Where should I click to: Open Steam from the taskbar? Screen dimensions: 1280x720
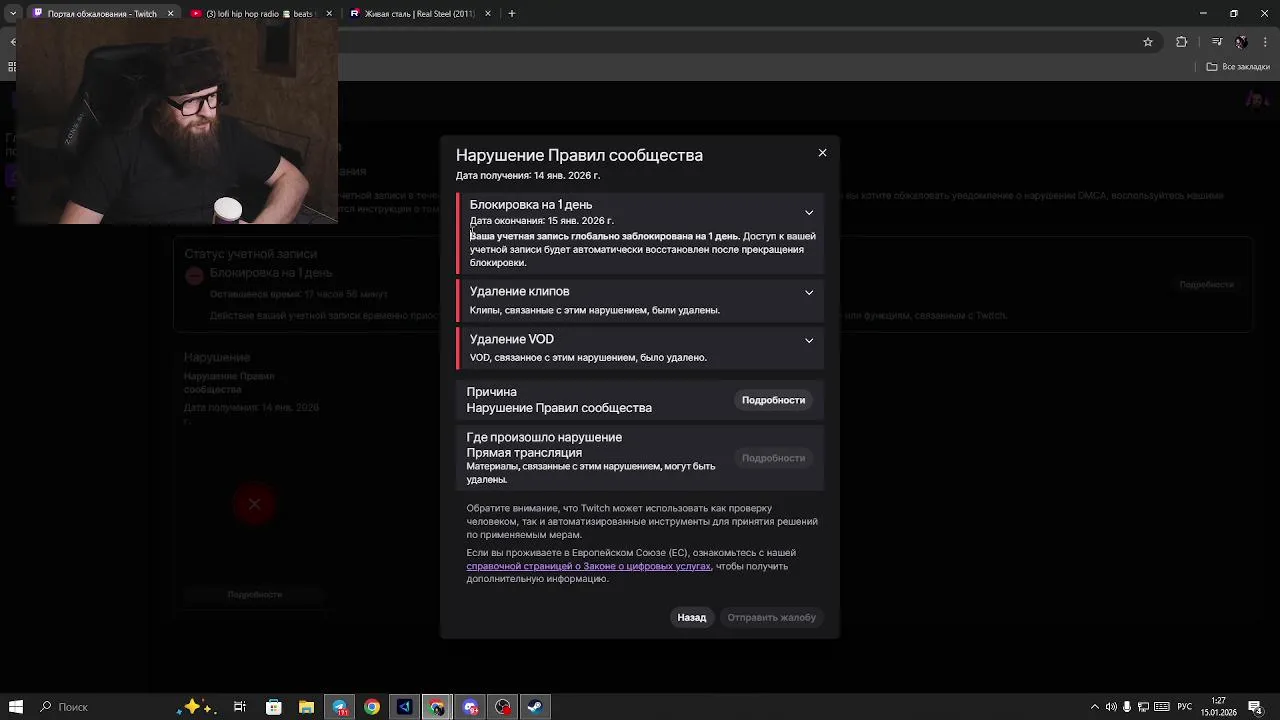(x=535, y=707)
